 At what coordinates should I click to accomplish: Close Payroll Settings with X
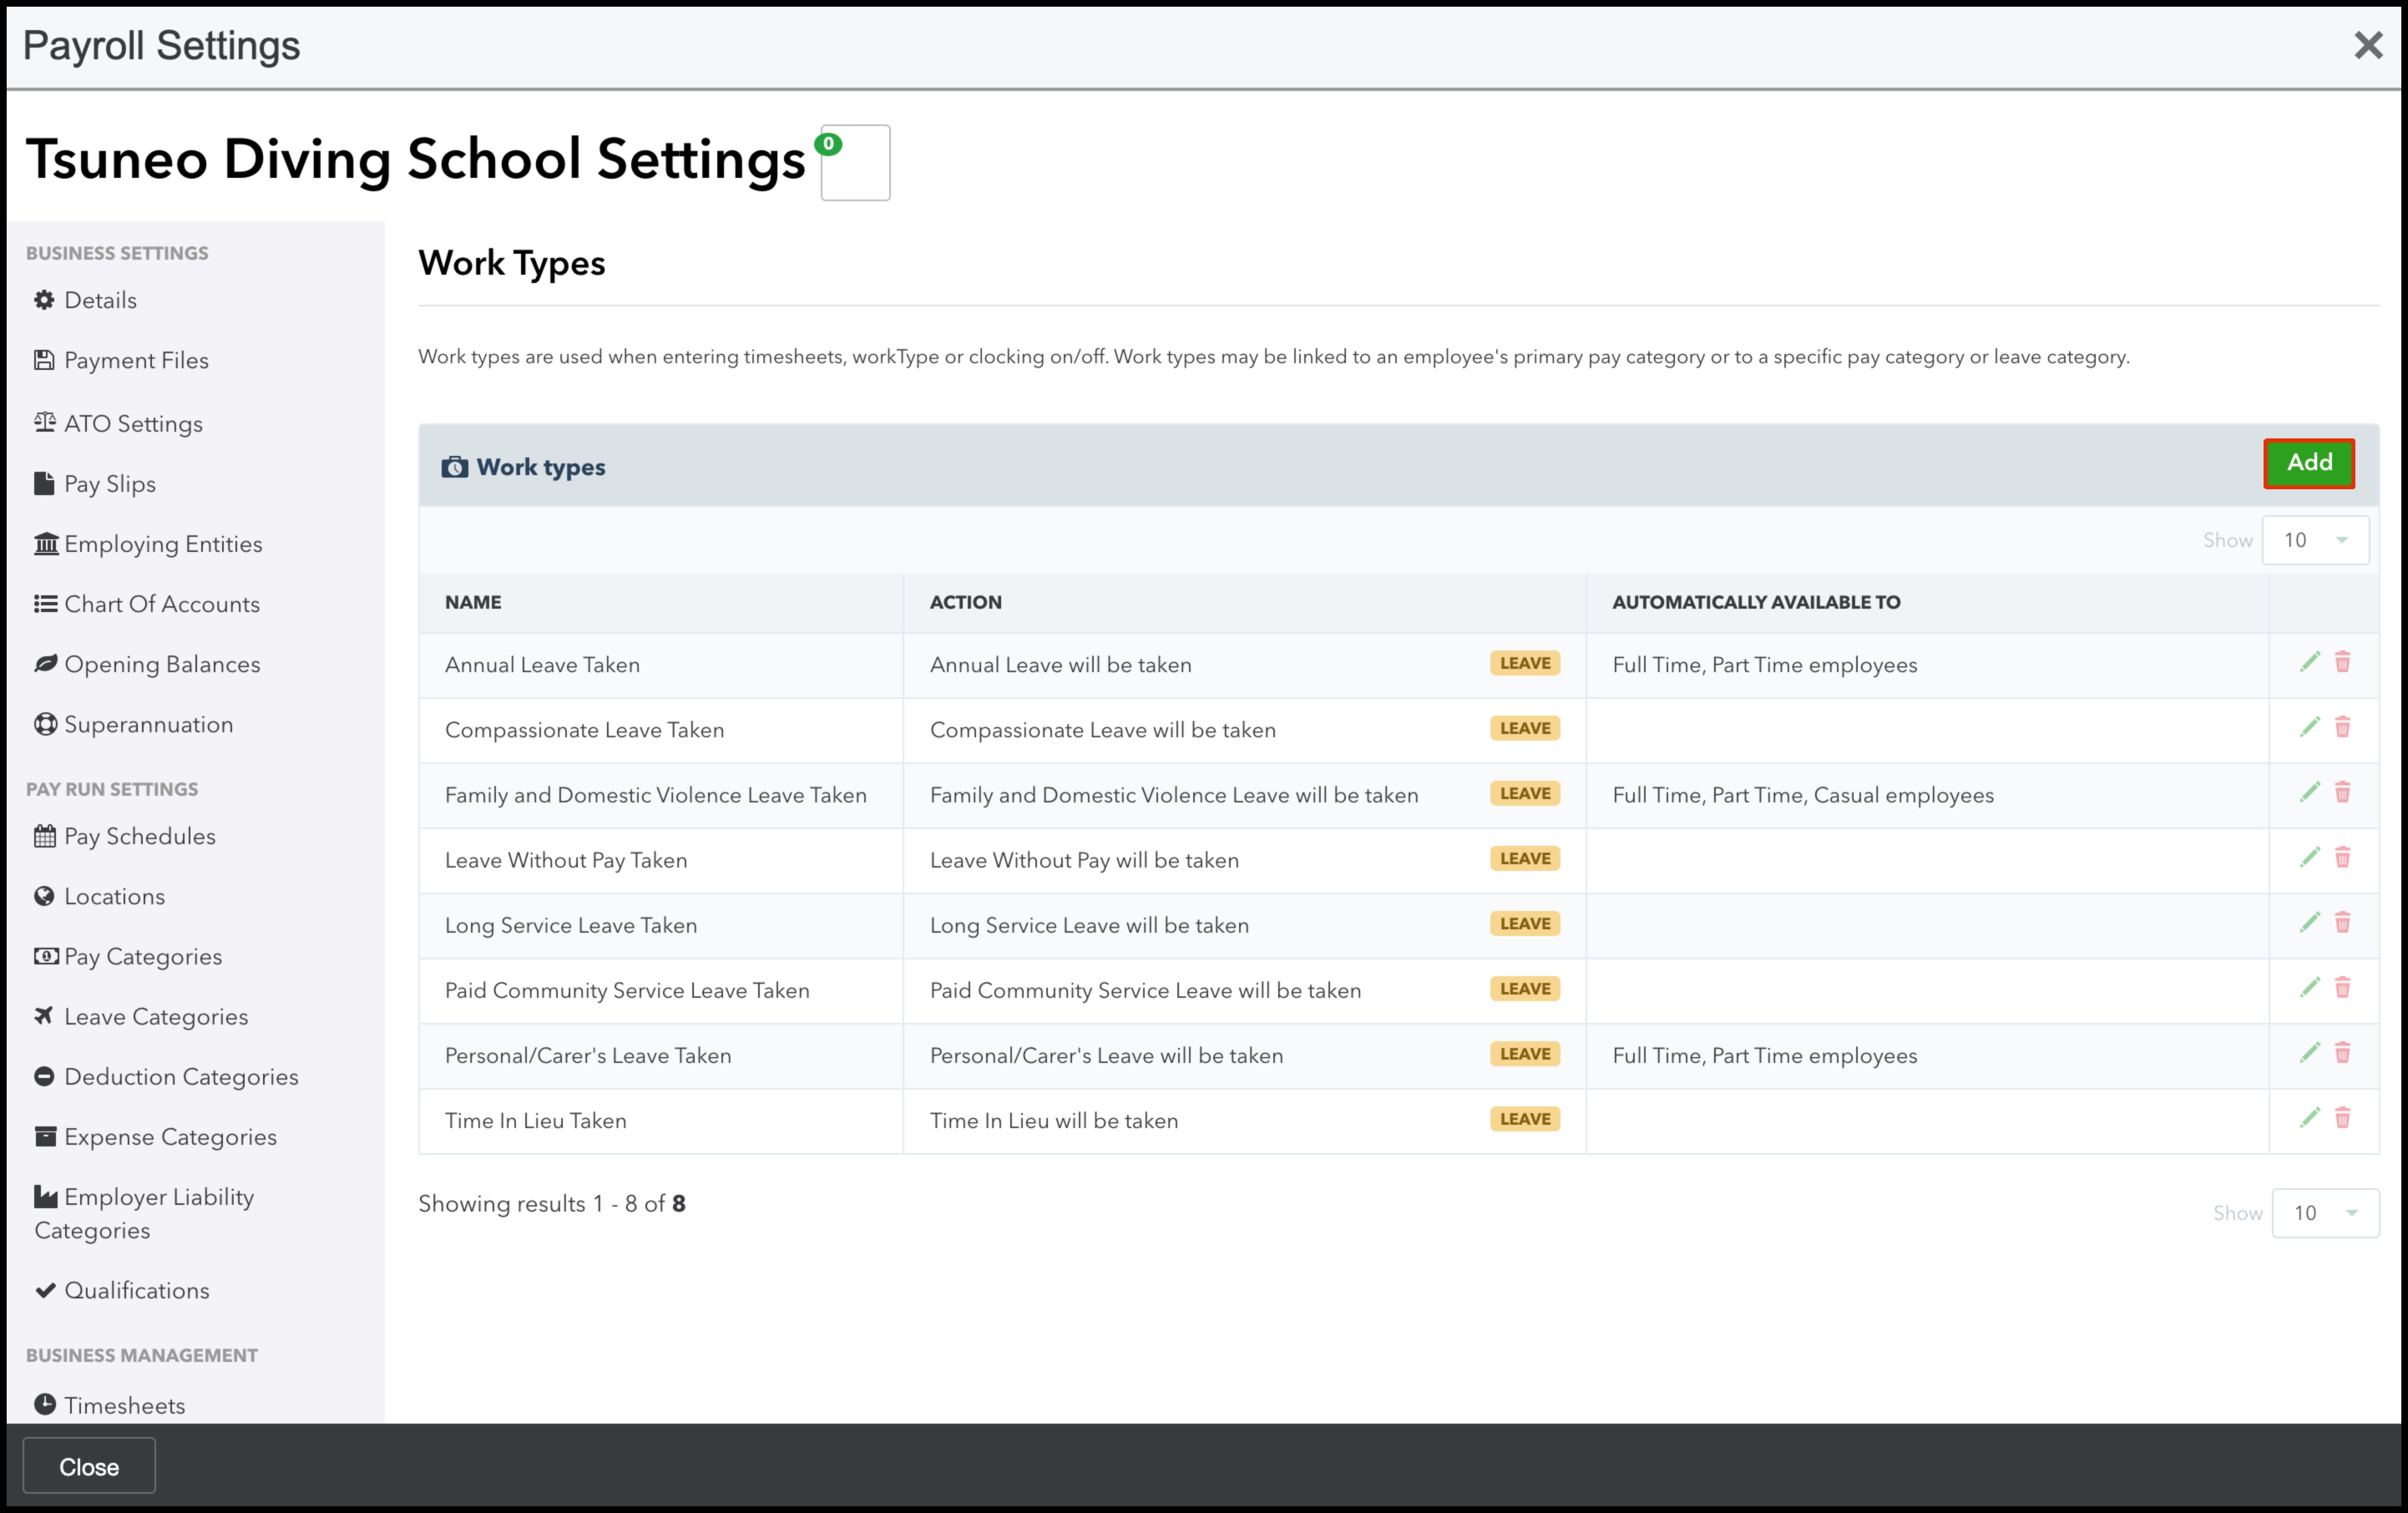pos(2368,45)
